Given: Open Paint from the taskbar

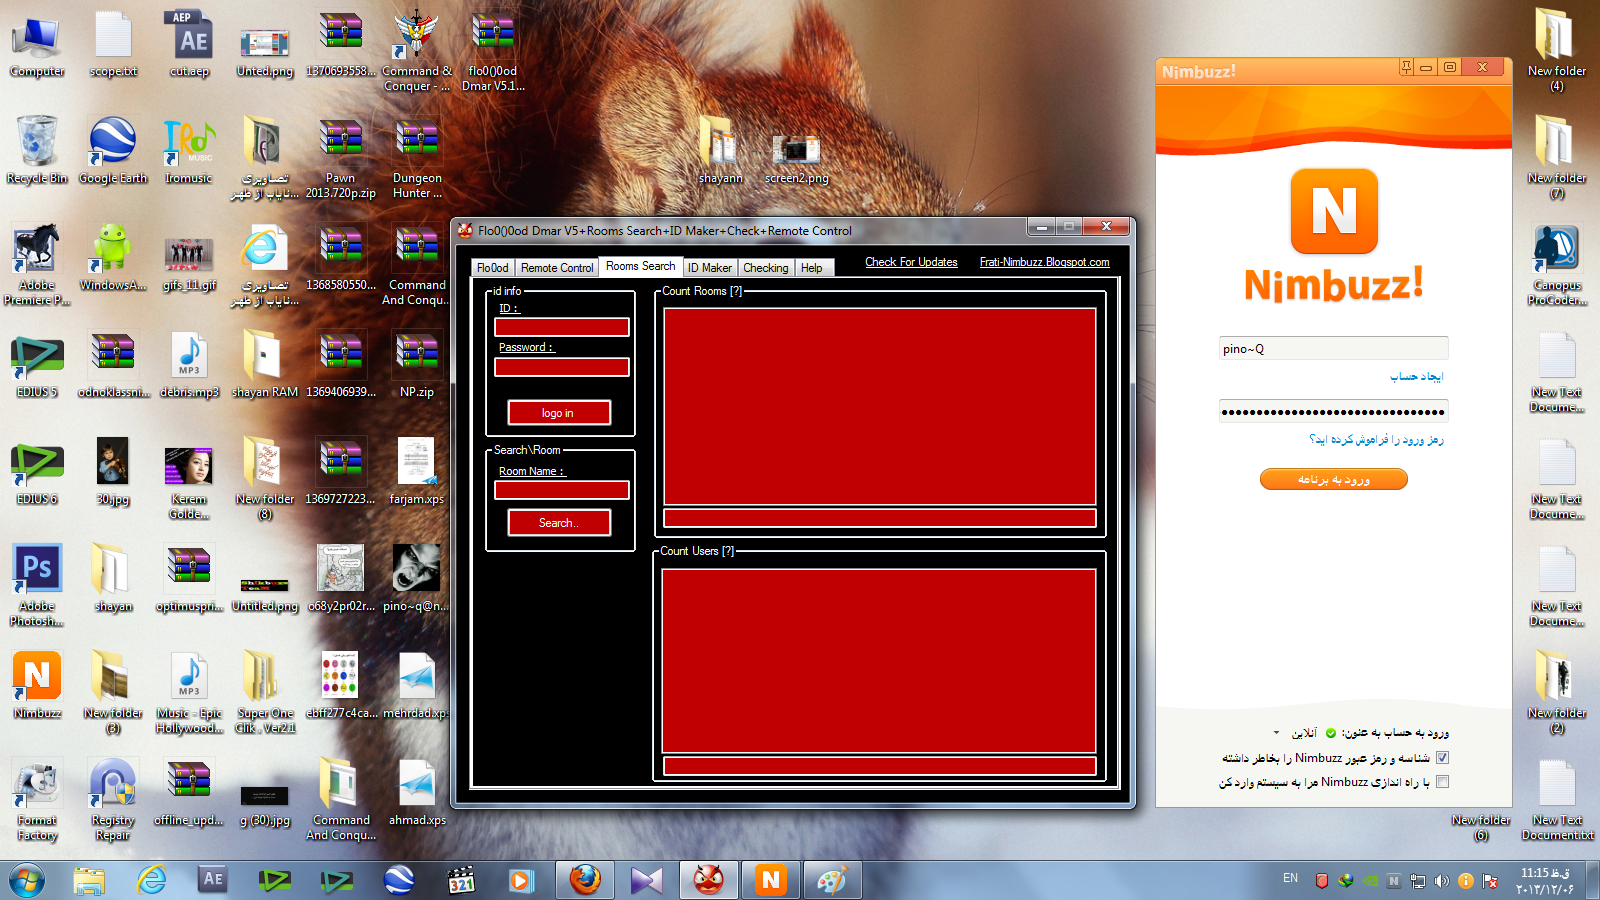Looking at the screenshot, I should [x=833, y=880].
